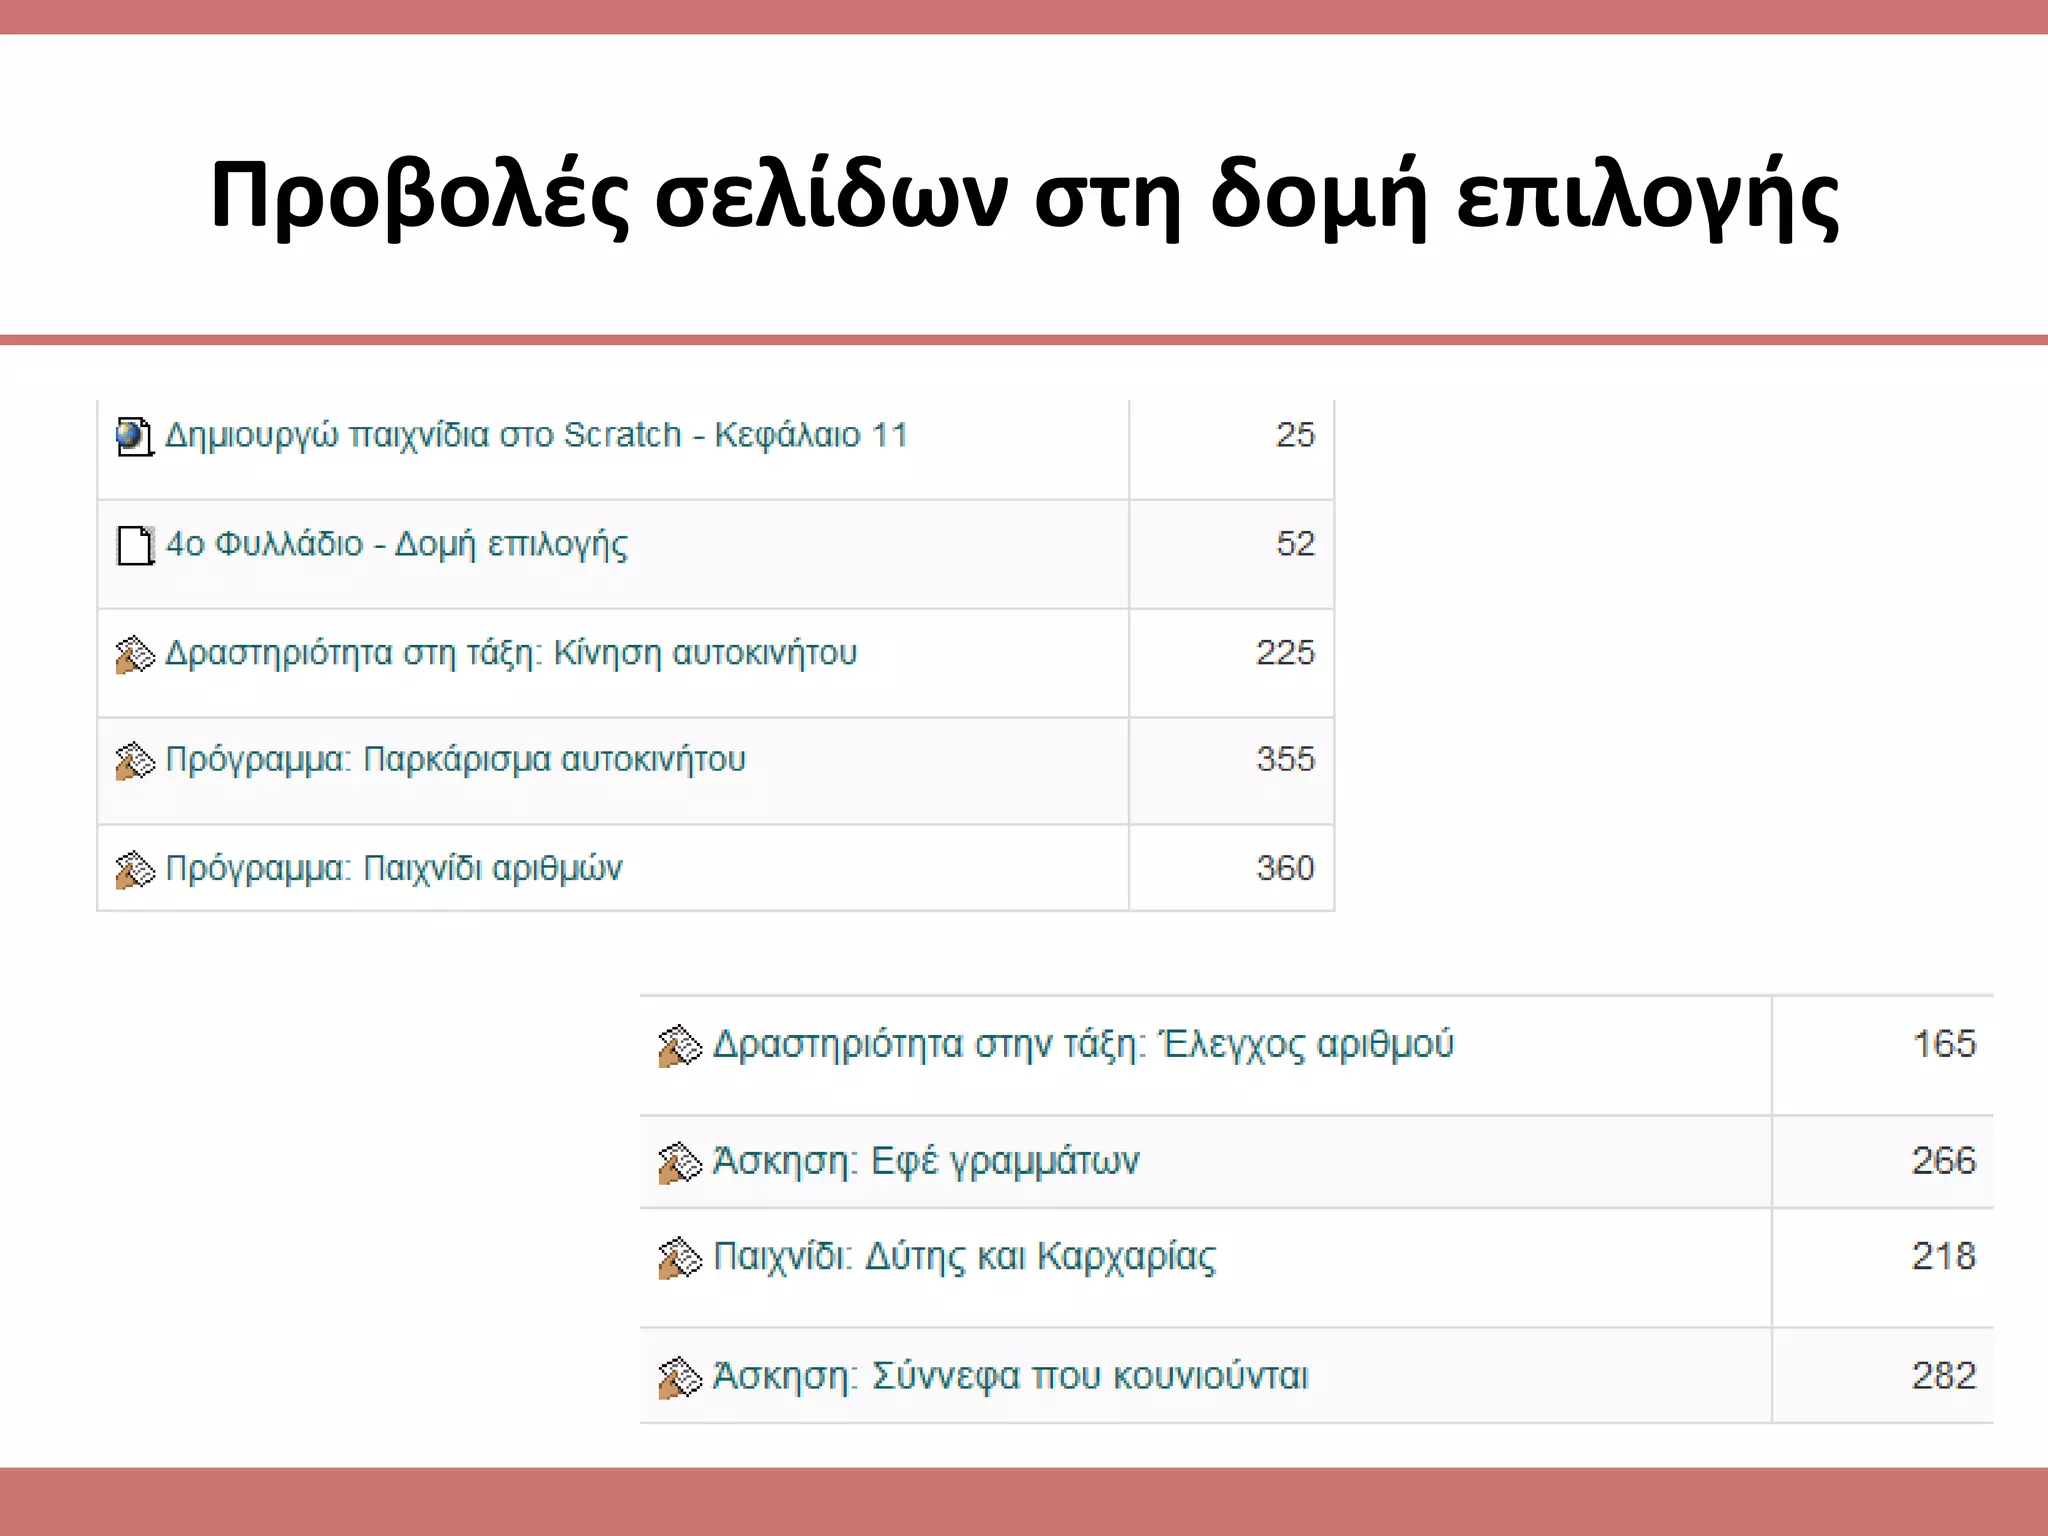Screen dimensions: 2048x1536
Task: Click the view count 25
Action: [x=1295, y=435]
